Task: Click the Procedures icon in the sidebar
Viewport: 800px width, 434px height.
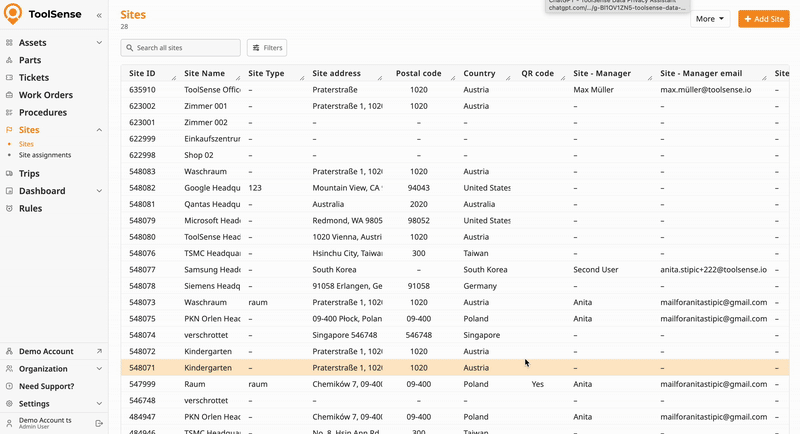Action: click(x=9, y=113)
